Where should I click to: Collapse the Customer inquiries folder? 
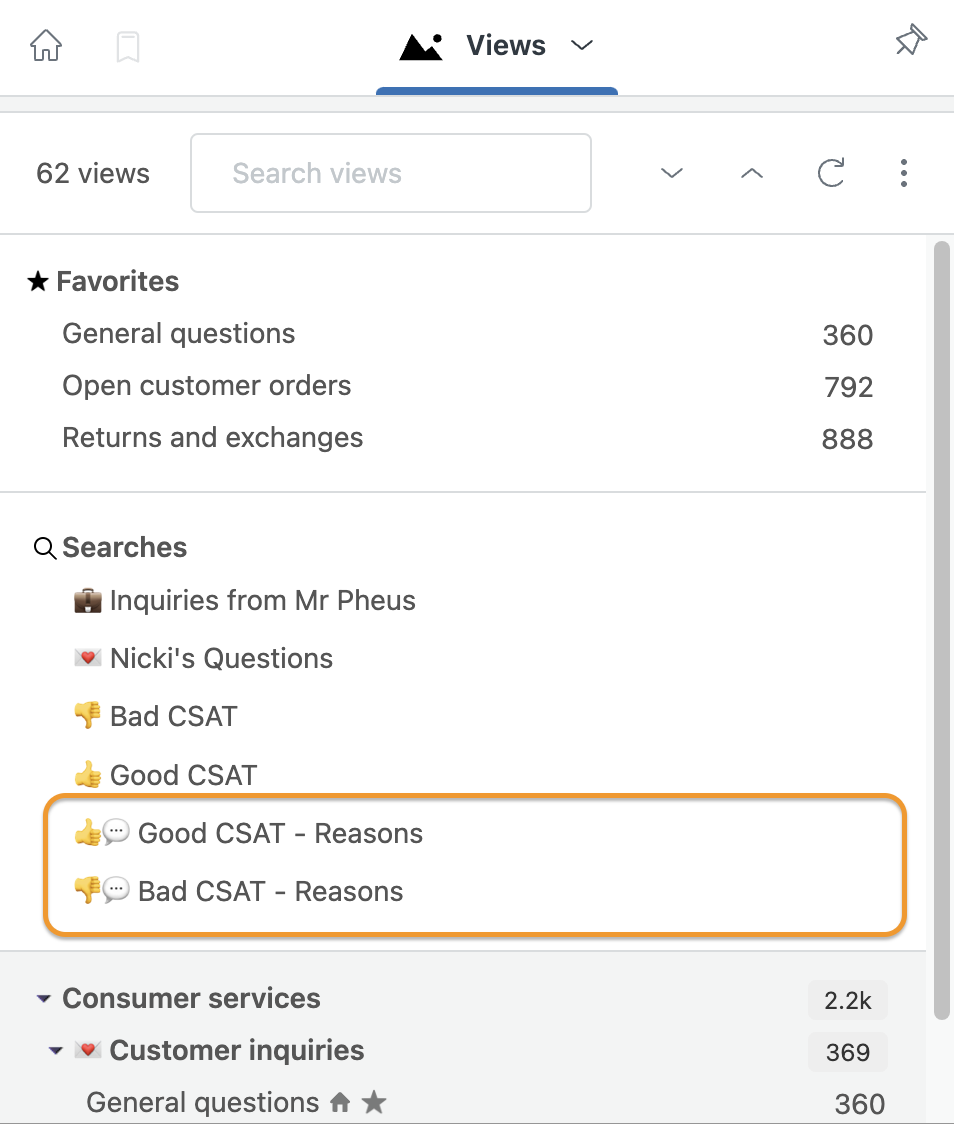55,1051
